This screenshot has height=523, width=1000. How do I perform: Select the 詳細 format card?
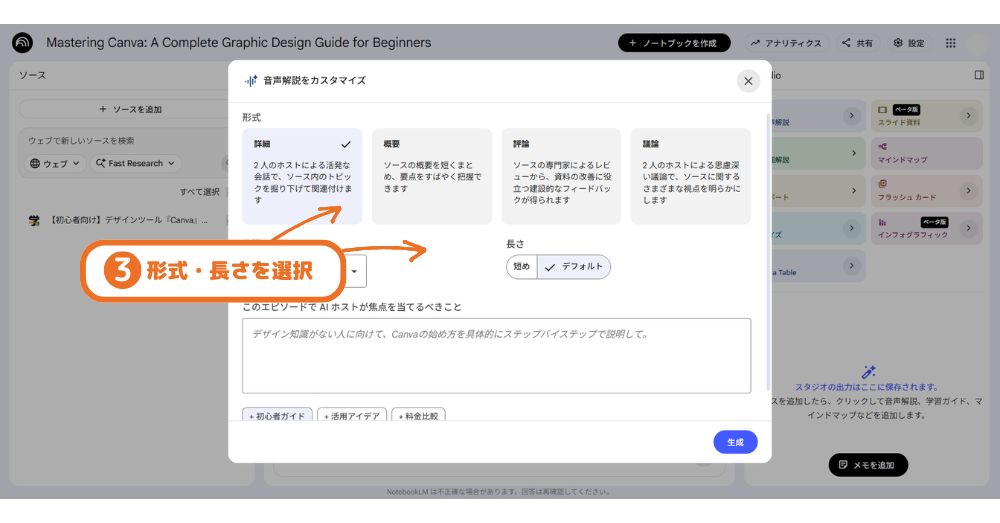tap(302, 176)
